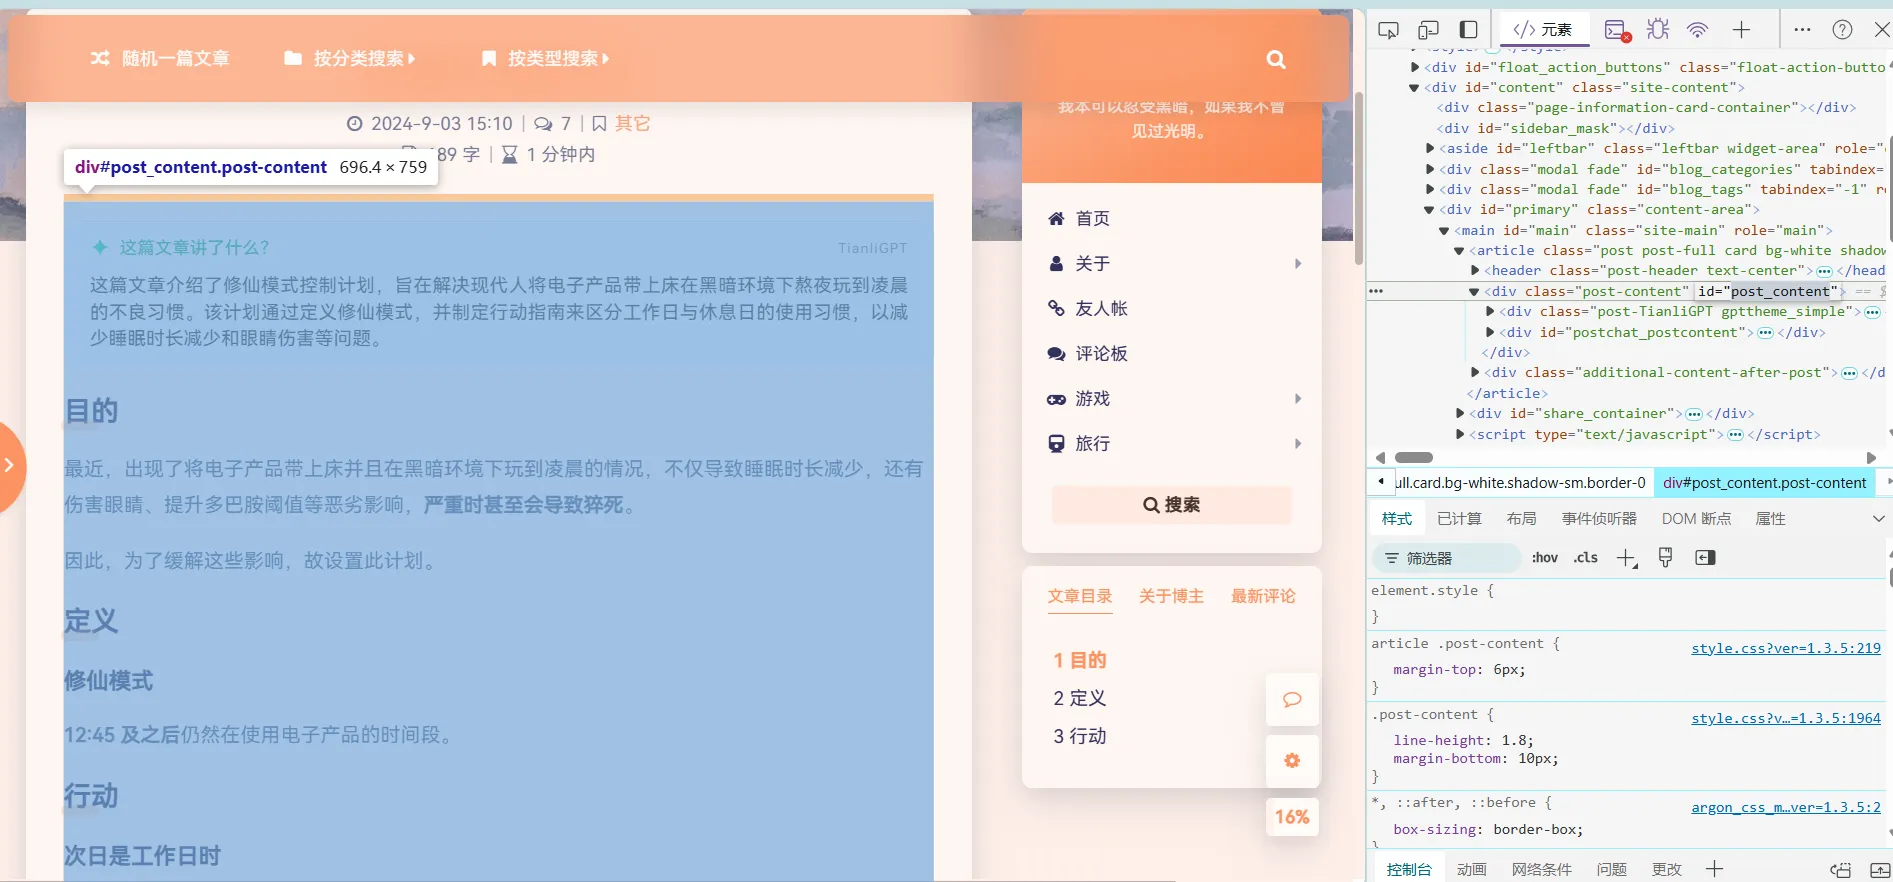Click the 首页 home icon in sidebar

1056,218
